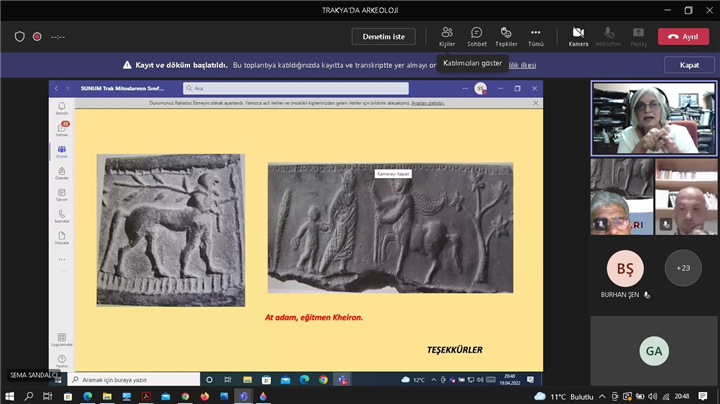
Task: Open the volume control in the system tray
Action: 652,397
